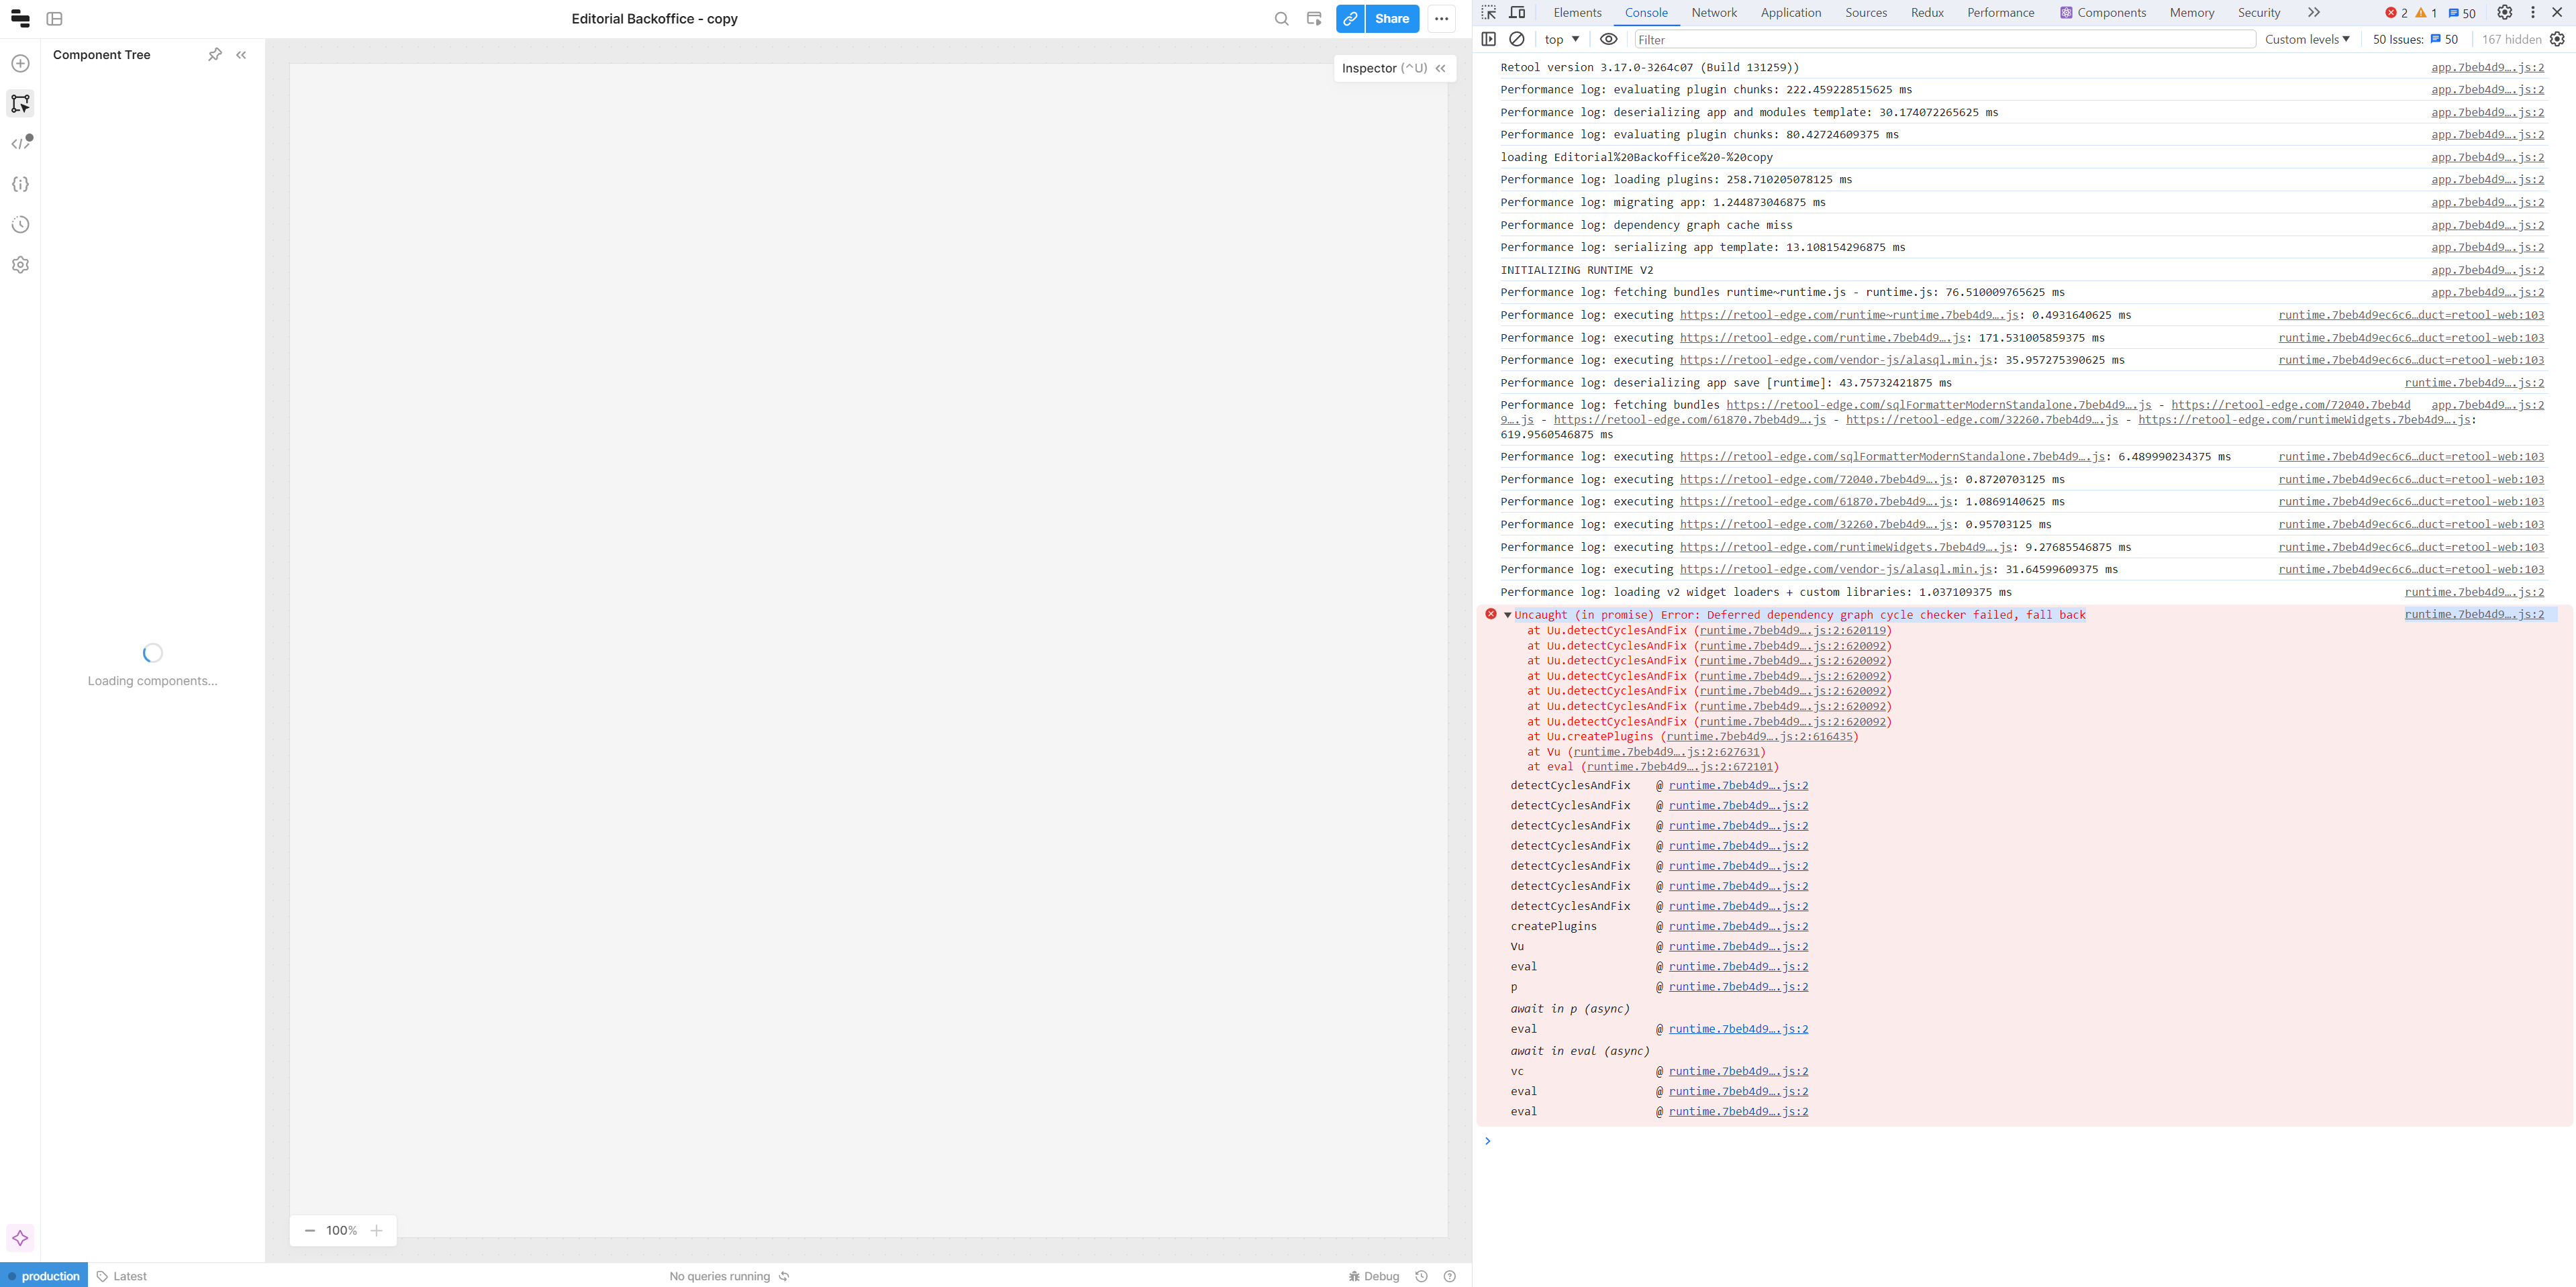2576x1287 pixels.
Task: Show more DevTools tabs chevron
Action: click(2313, 12)
